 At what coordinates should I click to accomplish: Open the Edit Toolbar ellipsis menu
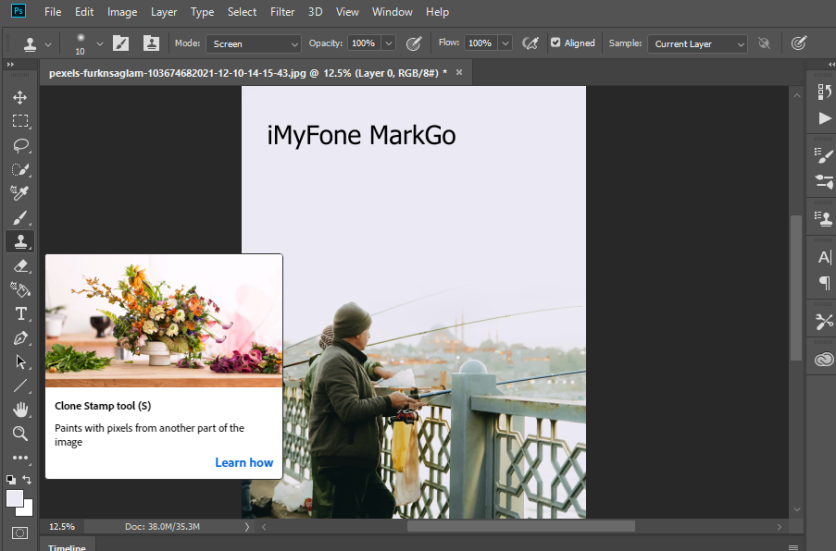[20, 458]
